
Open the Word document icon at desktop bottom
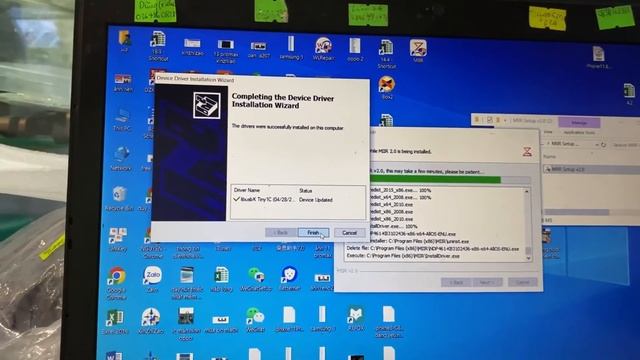coord(114,355)
